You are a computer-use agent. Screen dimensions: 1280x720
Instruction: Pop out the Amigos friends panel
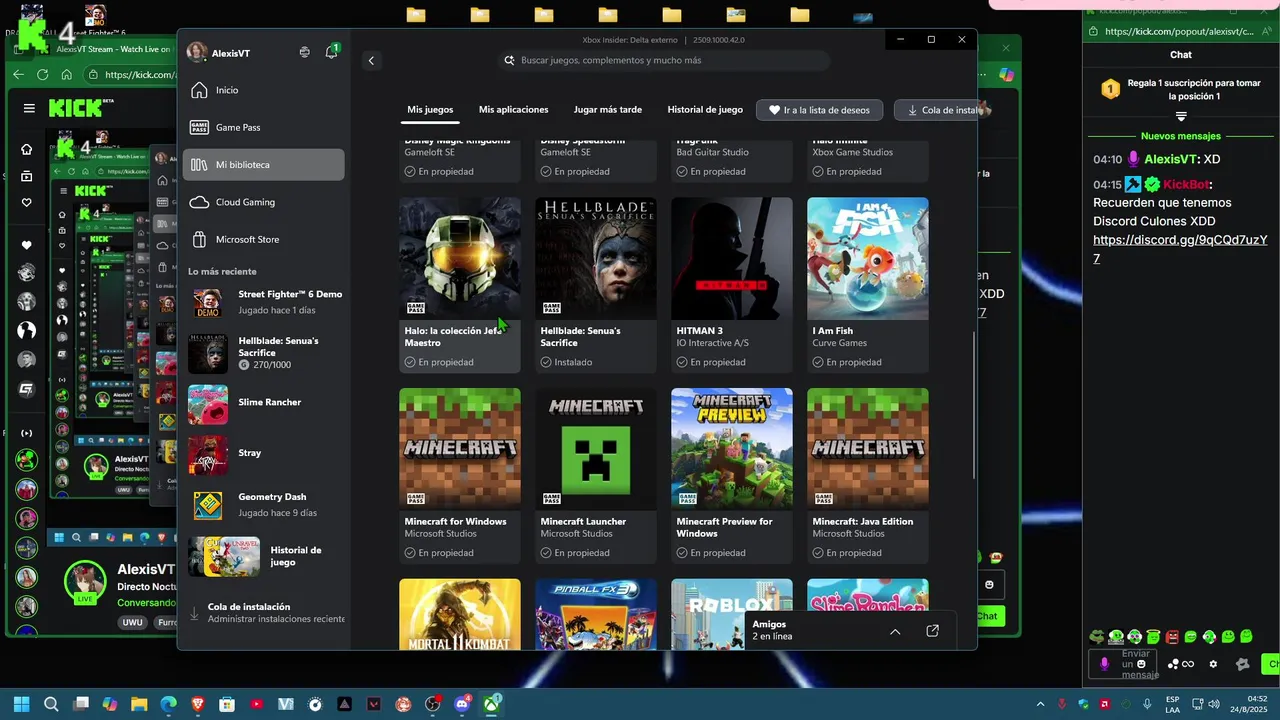(x=932, y=631)
